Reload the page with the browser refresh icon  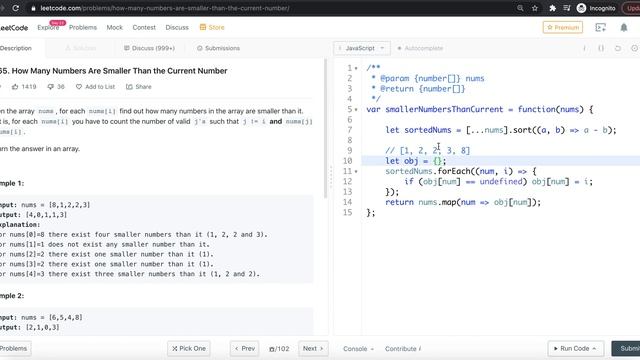coord(16,8)
